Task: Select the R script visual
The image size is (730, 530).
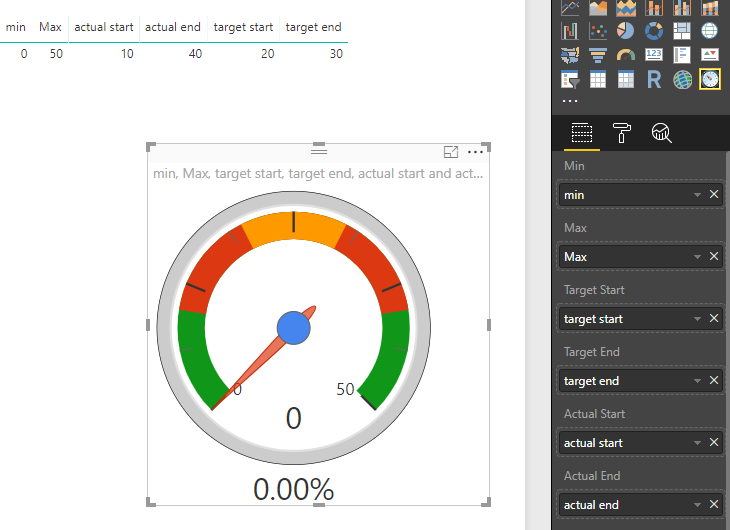Action: click(654, 80)
